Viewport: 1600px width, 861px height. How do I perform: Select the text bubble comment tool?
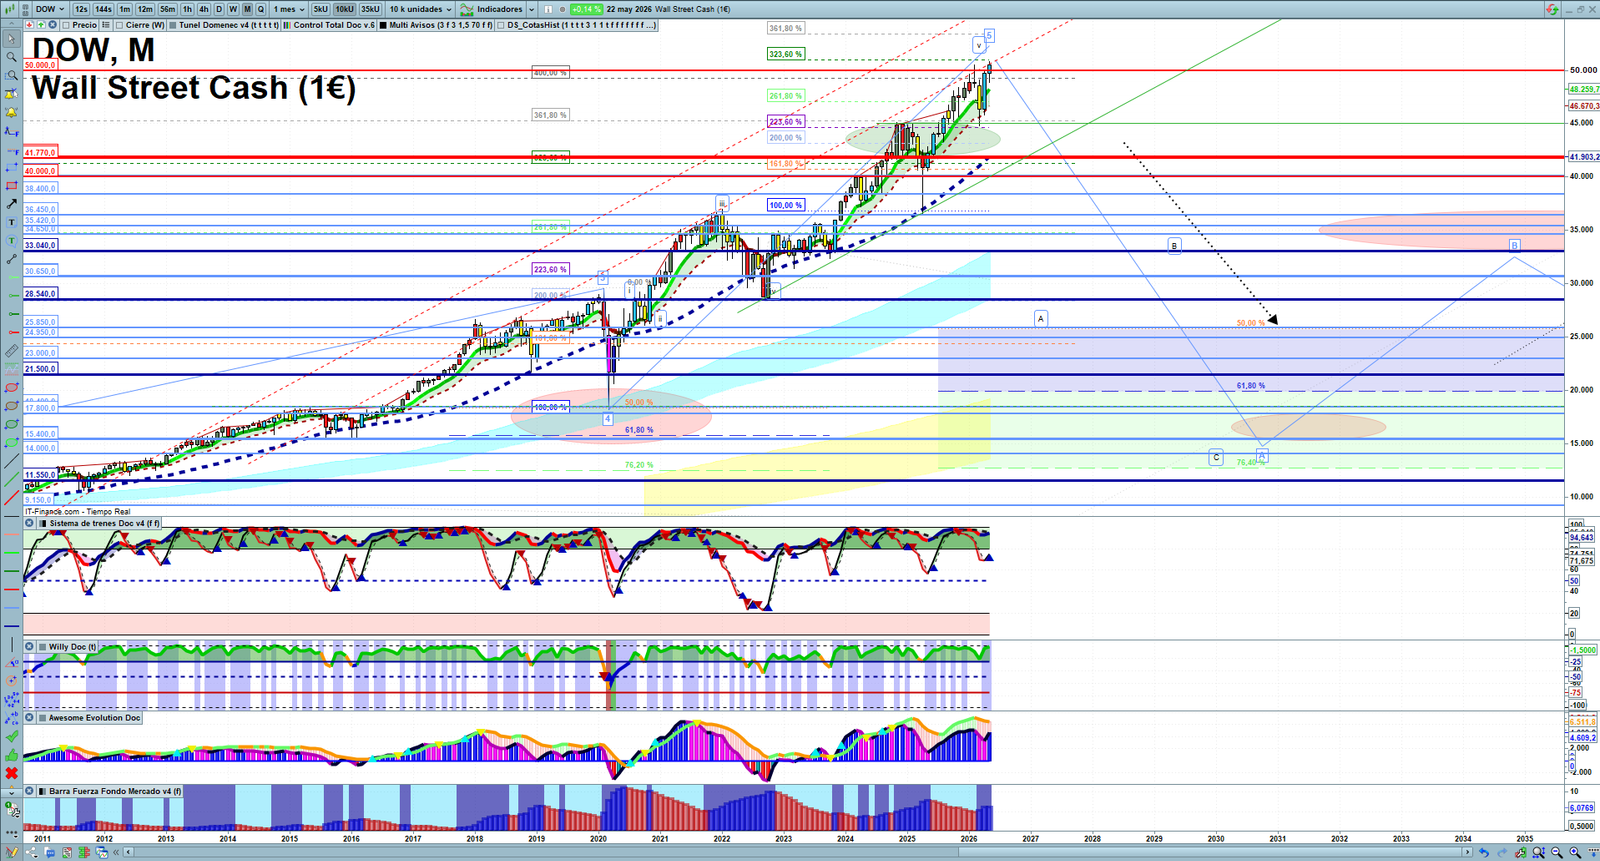[x=11, y=241]
